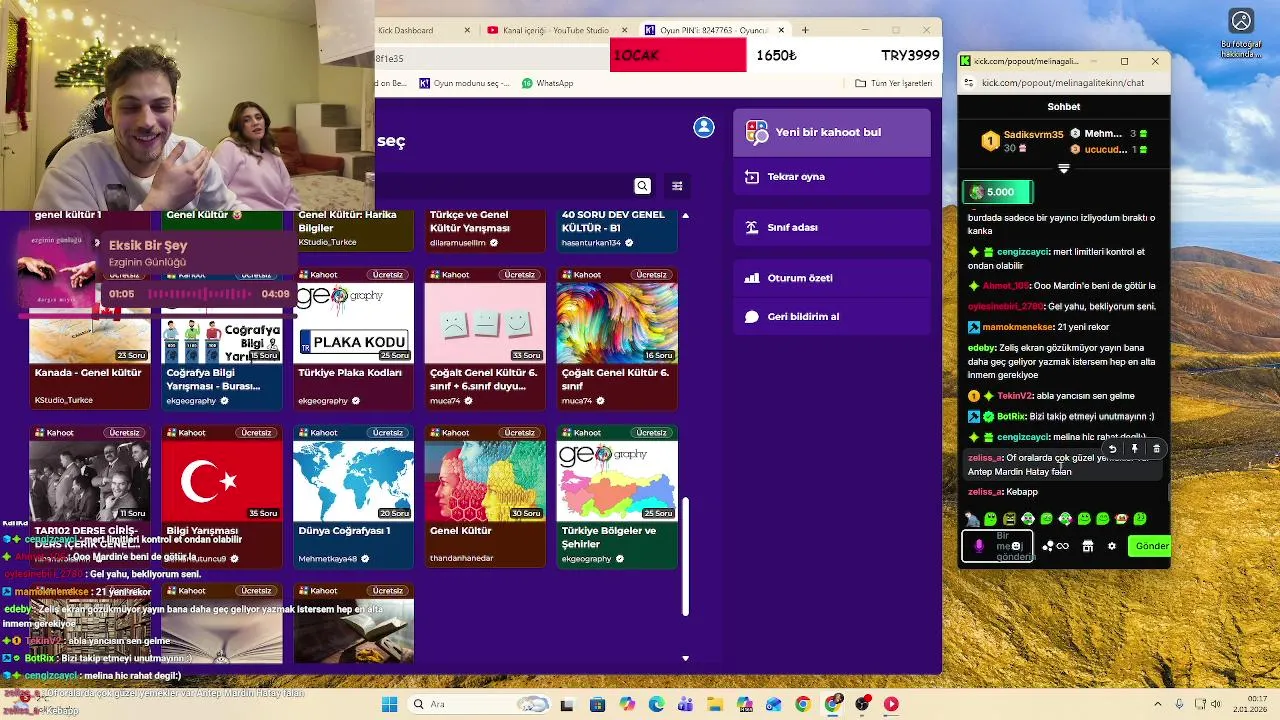Image resolution: width=1280 pixels, height=720 pixels.
Task: Send the chat message with Gönder
Action: tap(1150, 546)
